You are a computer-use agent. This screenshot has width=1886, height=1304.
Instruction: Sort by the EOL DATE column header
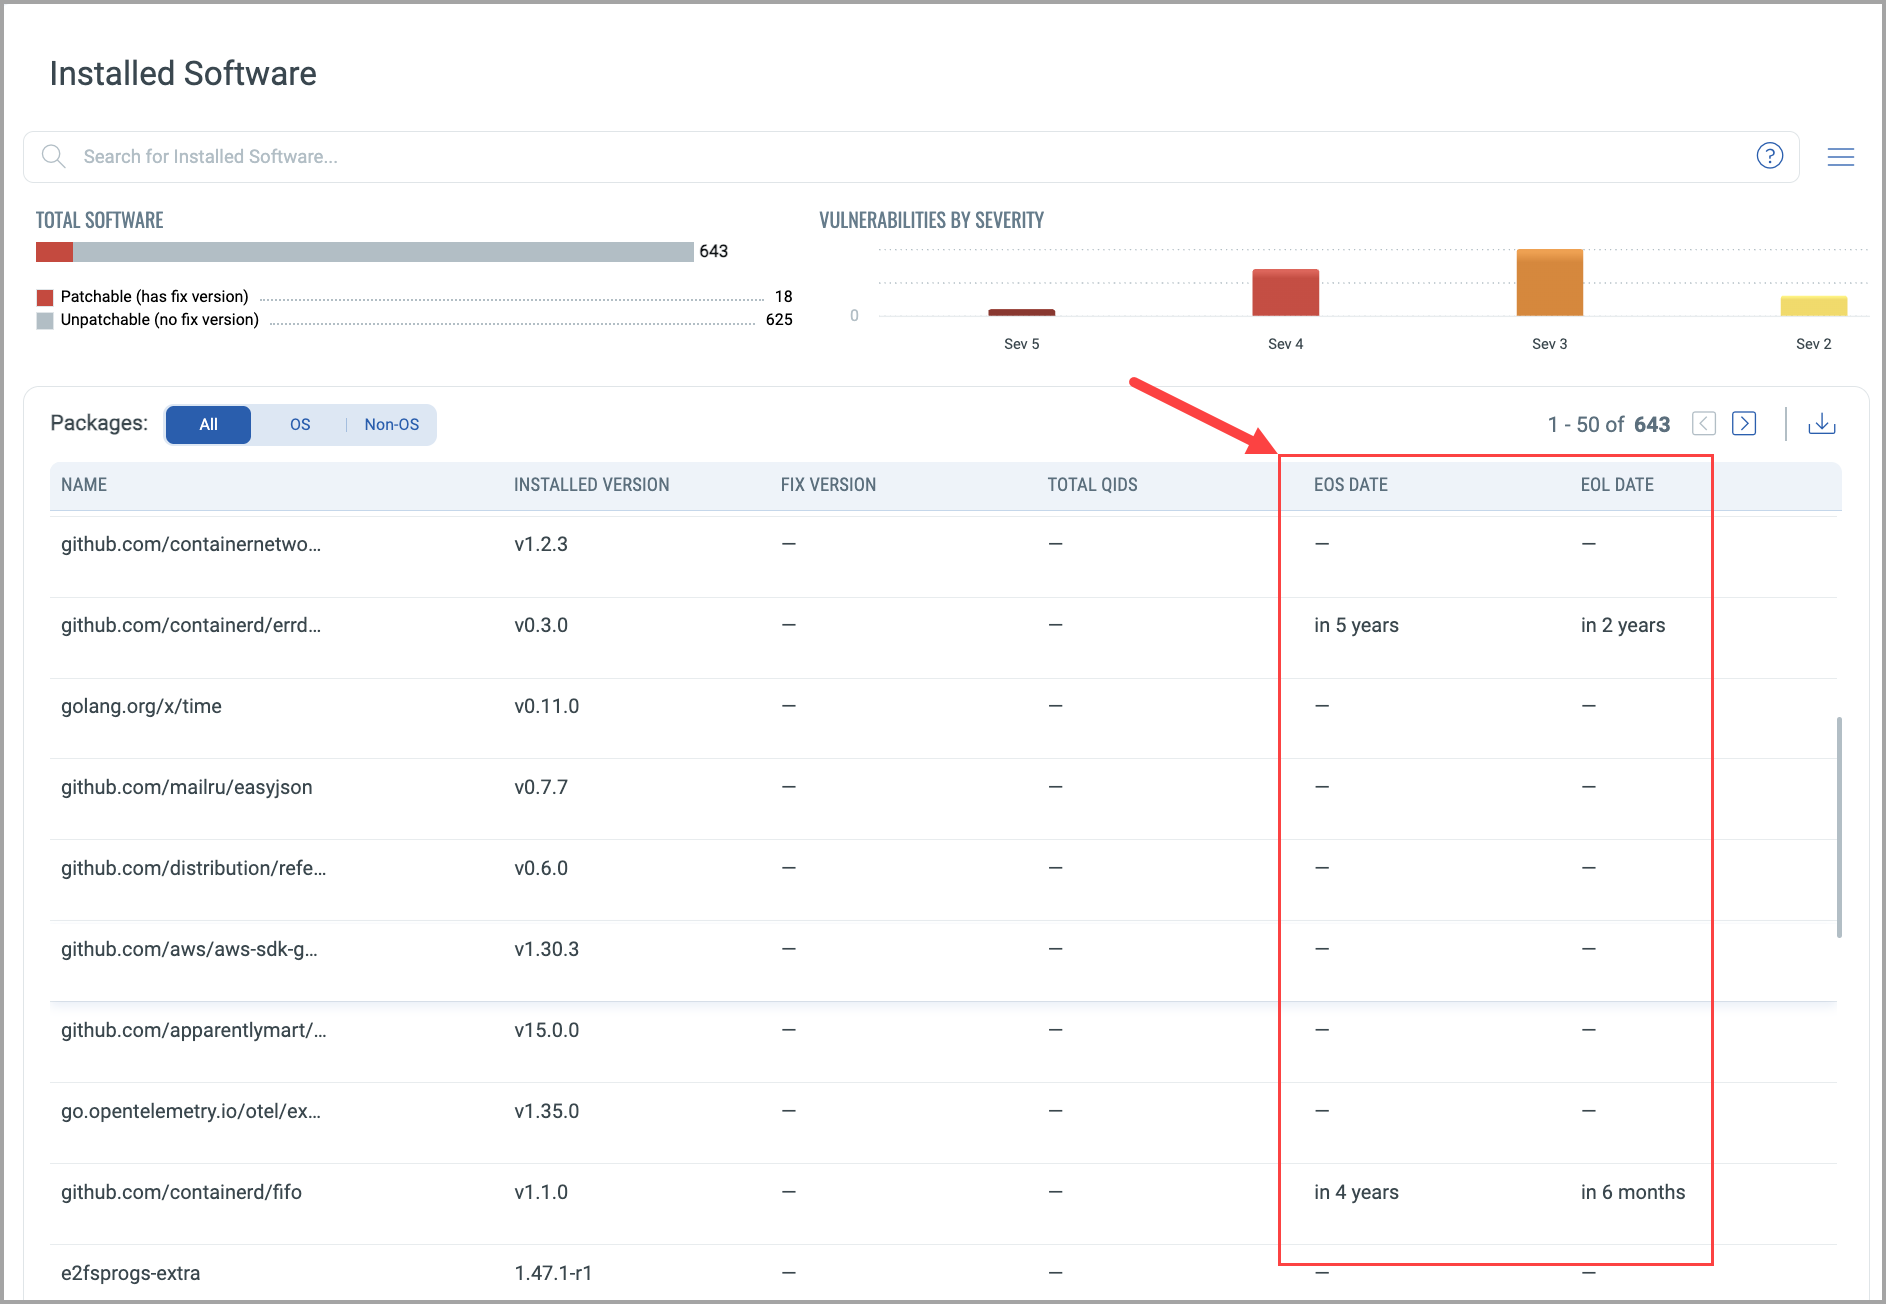pos(1616,485)
